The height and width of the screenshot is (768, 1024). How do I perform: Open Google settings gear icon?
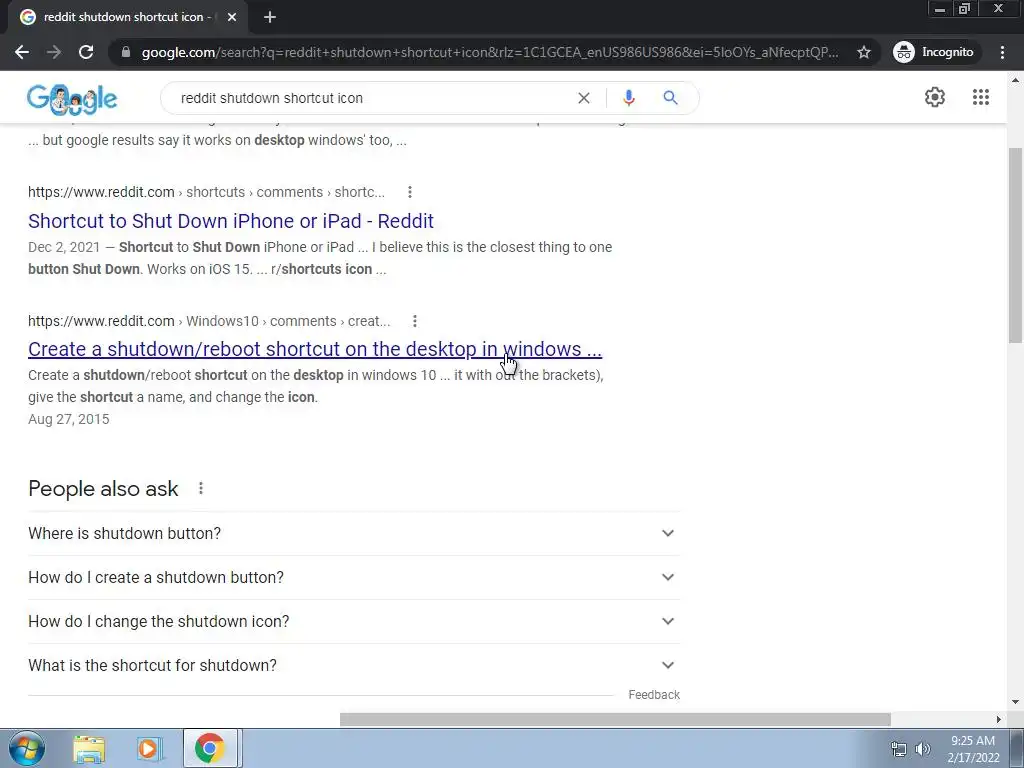tap(935, 97)
